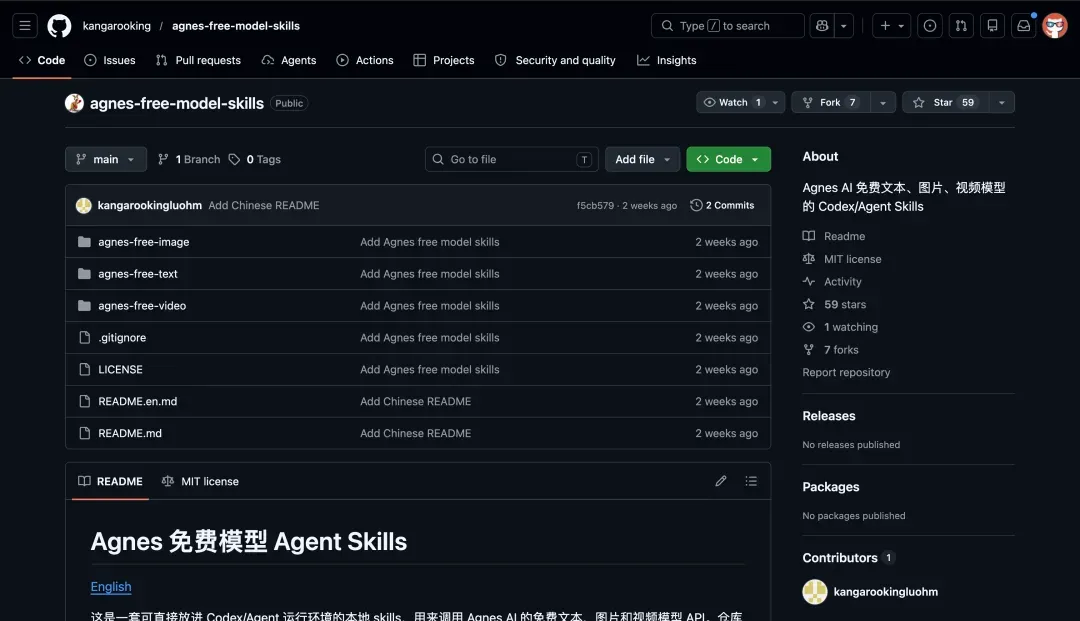Open the Packages section heading
The height and width of the screenshot is (621, 1080).
[831, 487]
